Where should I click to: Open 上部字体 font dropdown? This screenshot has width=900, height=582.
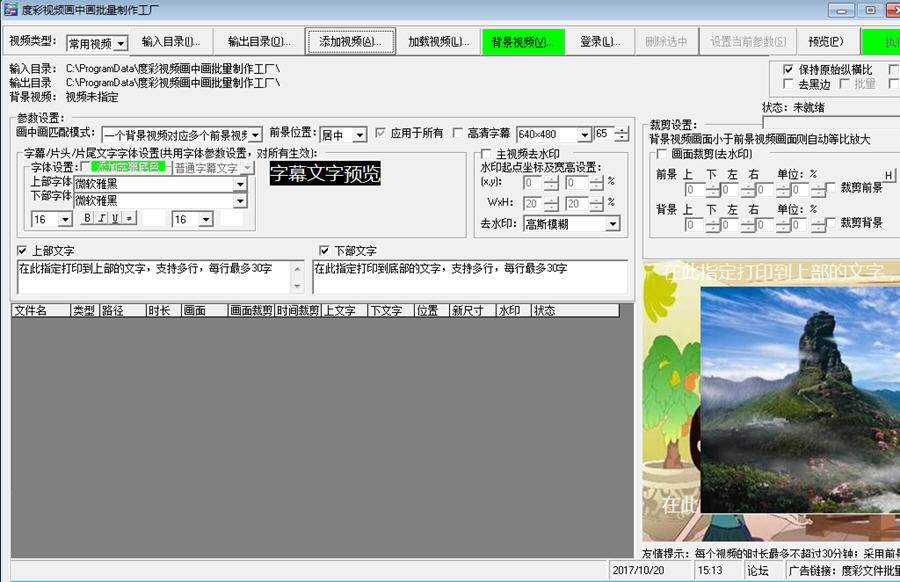pyautogui.click(x=161, y=184)
